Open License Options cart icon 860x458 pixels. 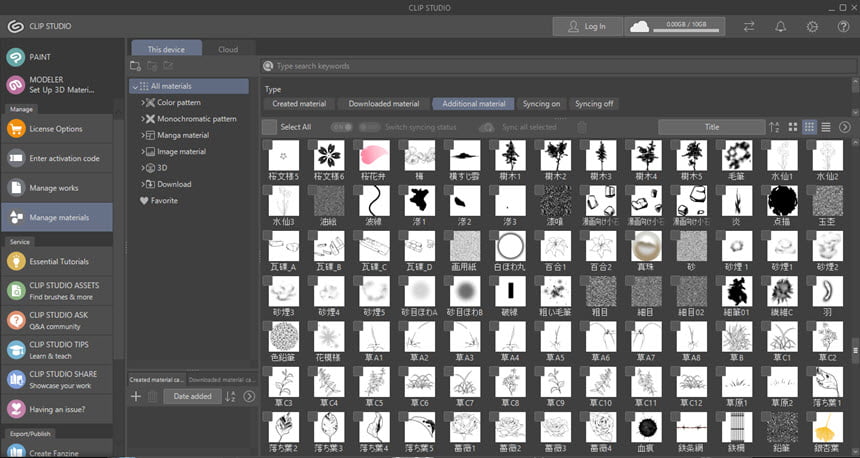click(16, 129)
